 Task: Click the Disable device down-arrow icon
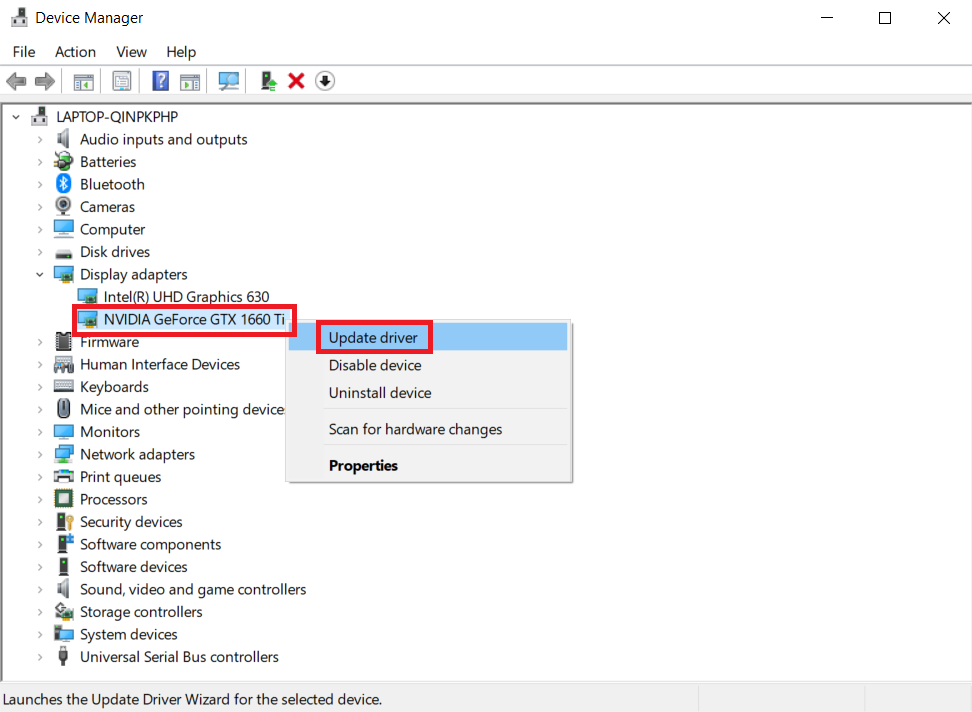point(325,81)
